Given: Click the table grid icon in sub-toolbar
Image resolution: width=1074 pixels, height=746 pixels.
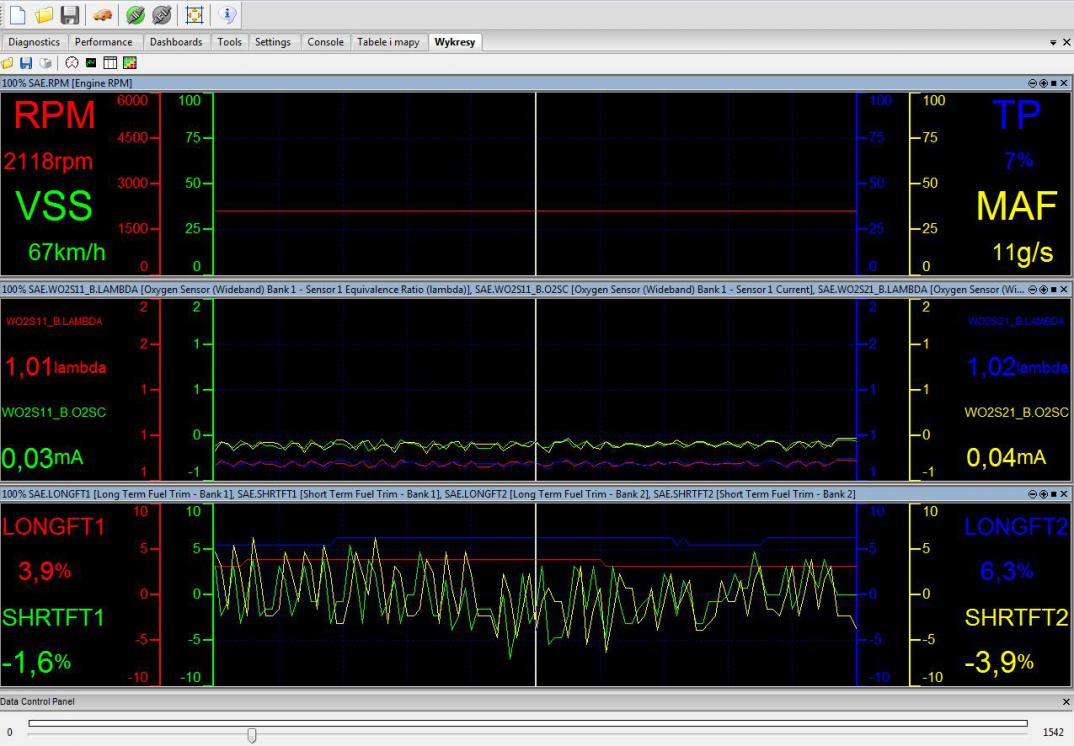Looking at the screenshot, I should [110, 63].
